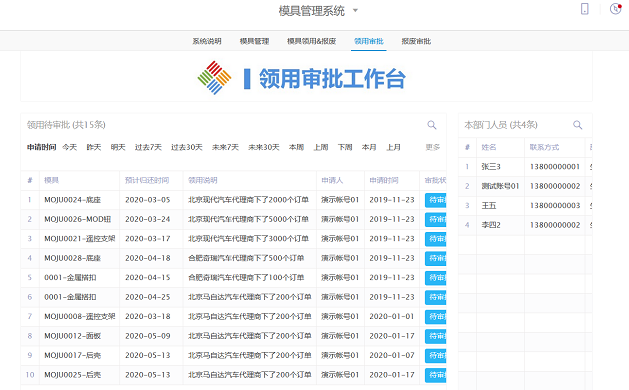Search icon in 本部门人员 panel
Viewport: 629px width, 390px height.
pos(577,125)
